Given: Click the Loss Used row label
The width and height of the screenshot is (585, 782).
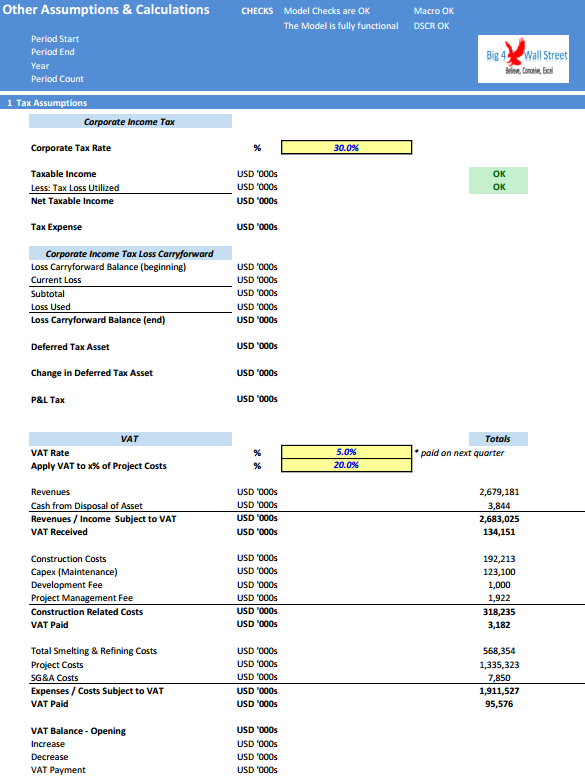Looking at the screenshot, I should pos(50,307).
